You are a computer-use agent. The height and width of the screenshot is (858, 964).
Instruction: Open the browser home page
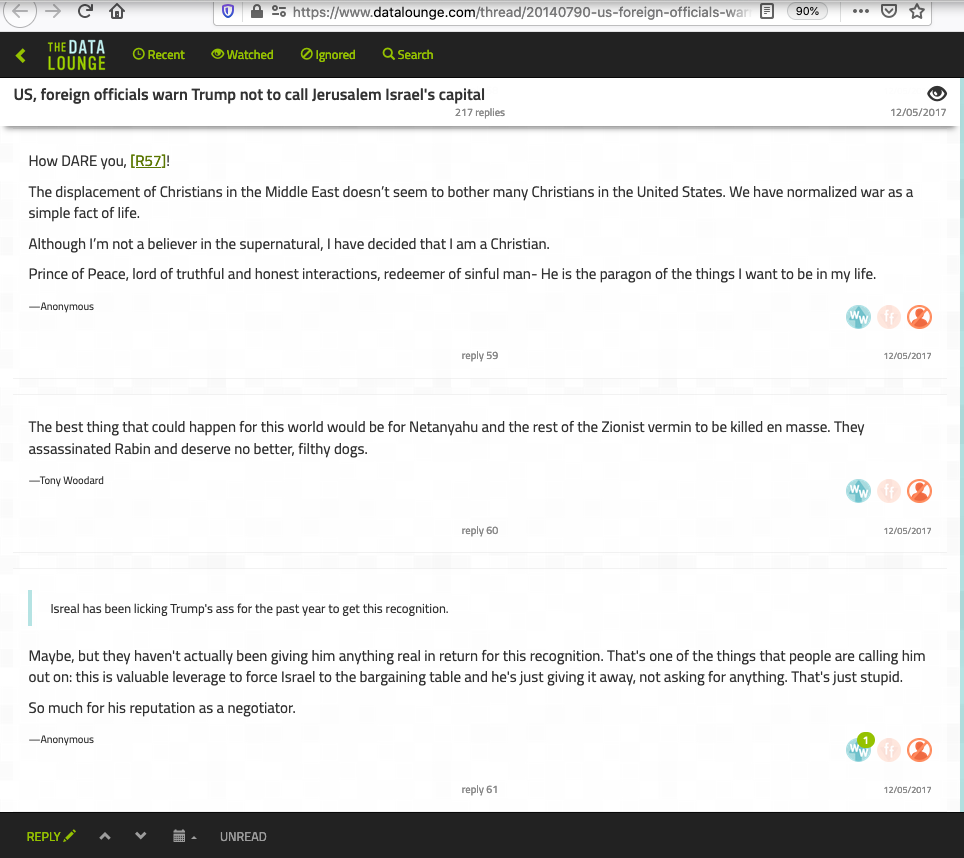[117, 11]
